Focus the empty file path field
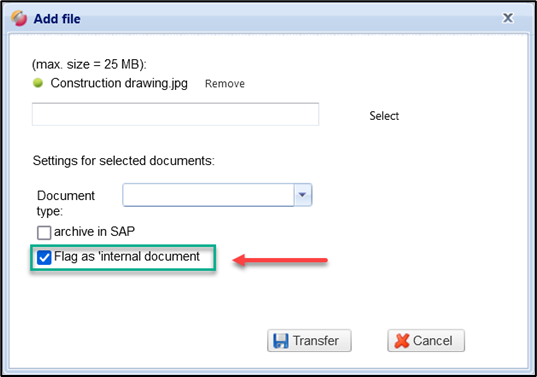The height and width of the screenshot is (377, 537). tap(175, 114)
